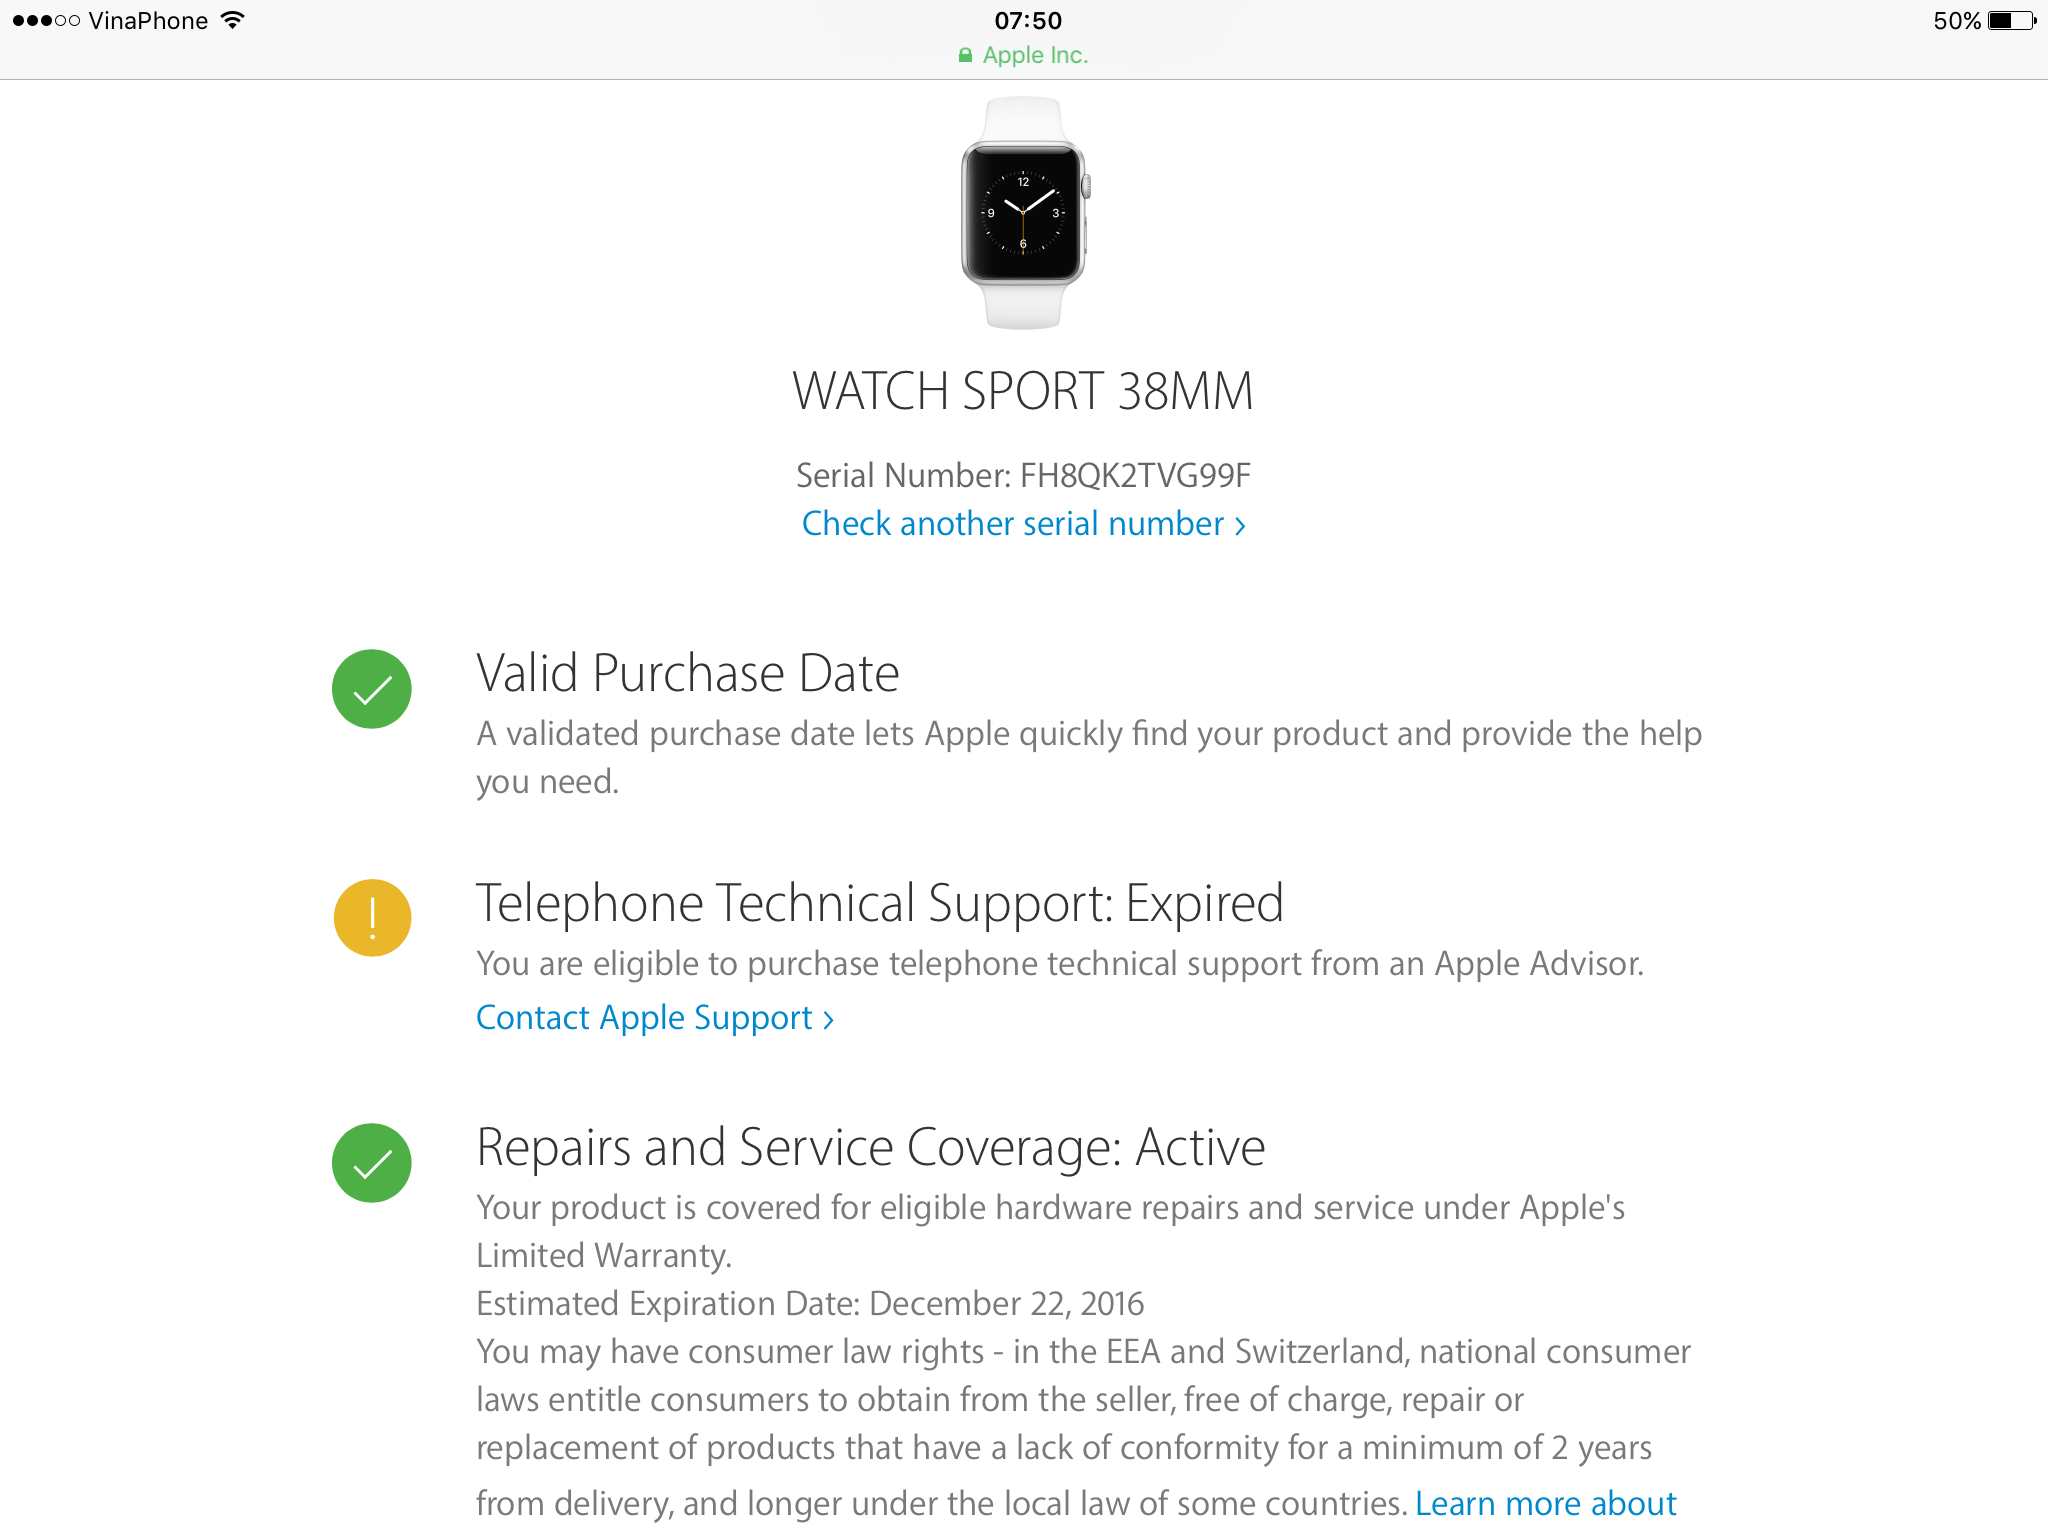Image resolution: width=2048 pixels, height=1536 pixels.
Task: Click the serial number FH8QK2TVG99F text
Action: coord(1135,475)
